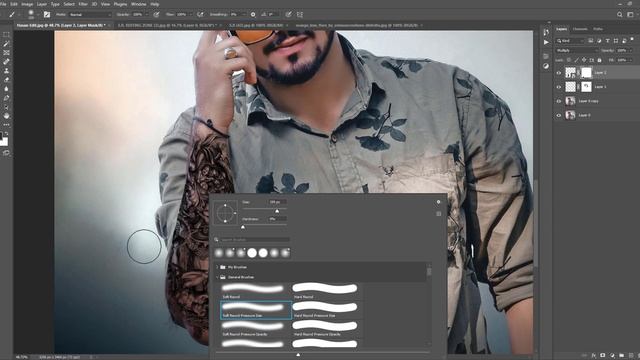Filter layers by shape layers icon
This screenshot has width=640, height=360.
[616, 41]
